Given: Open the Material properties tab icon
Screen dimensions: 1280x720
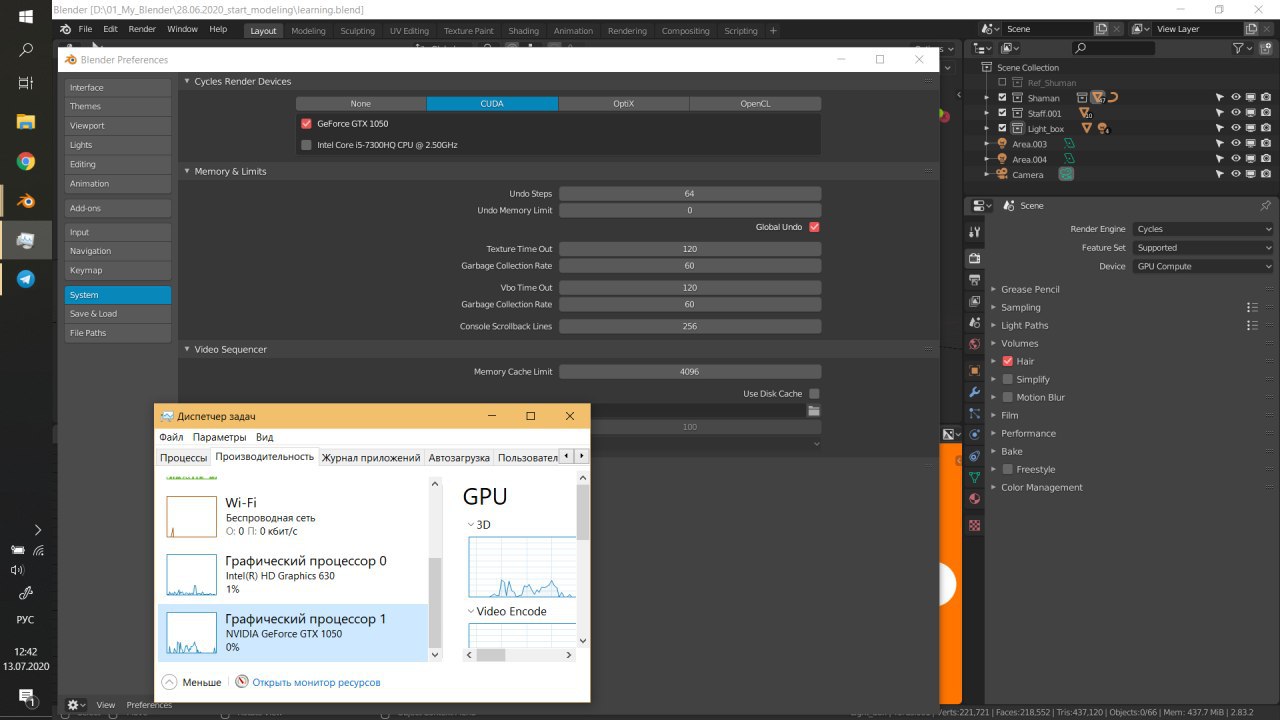Looking at the screenshot, I should (x=975, y=499).
